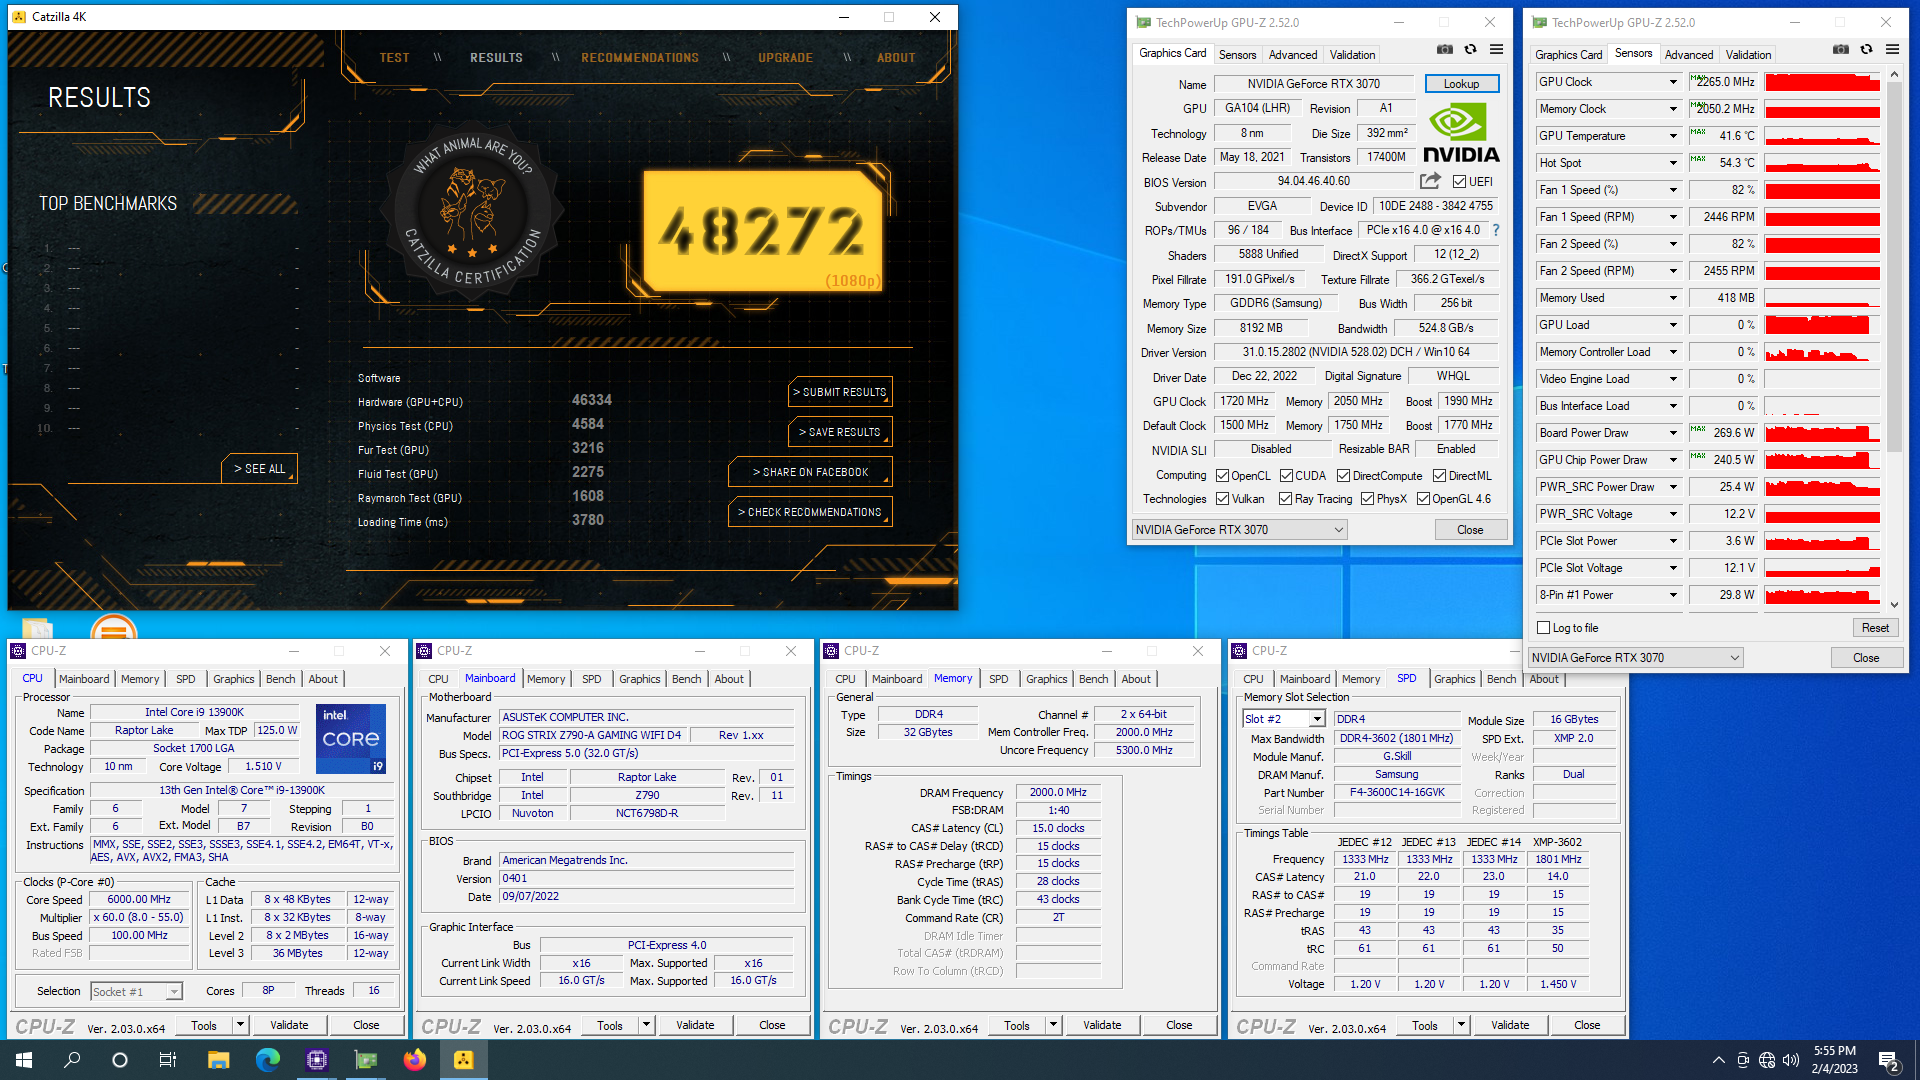The height and width of the screenshot is (1080, 1920).
Task: Click the Lookup button in GPU-Z
Action: pos(1461,84)
